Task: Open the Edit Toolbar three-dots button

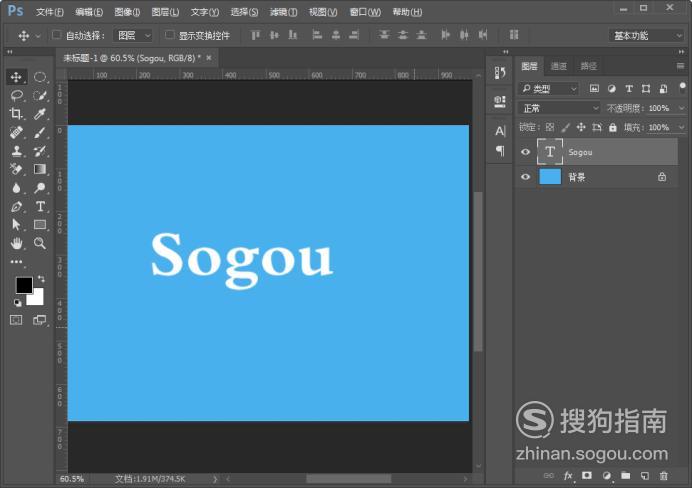Action: click(x=16, y=262)
